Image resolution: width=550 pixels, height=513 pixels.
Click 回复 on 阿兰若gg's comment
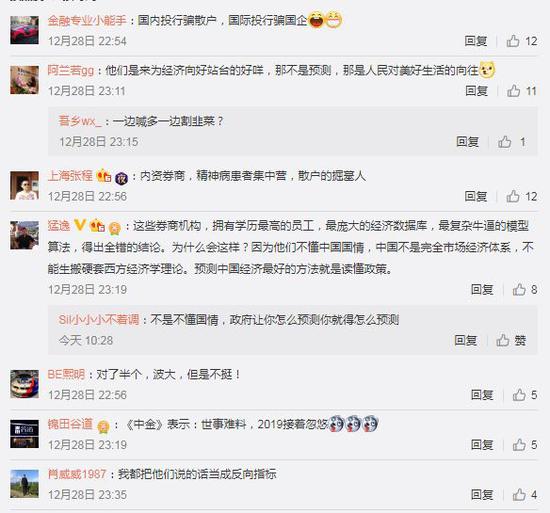(477, 92)
